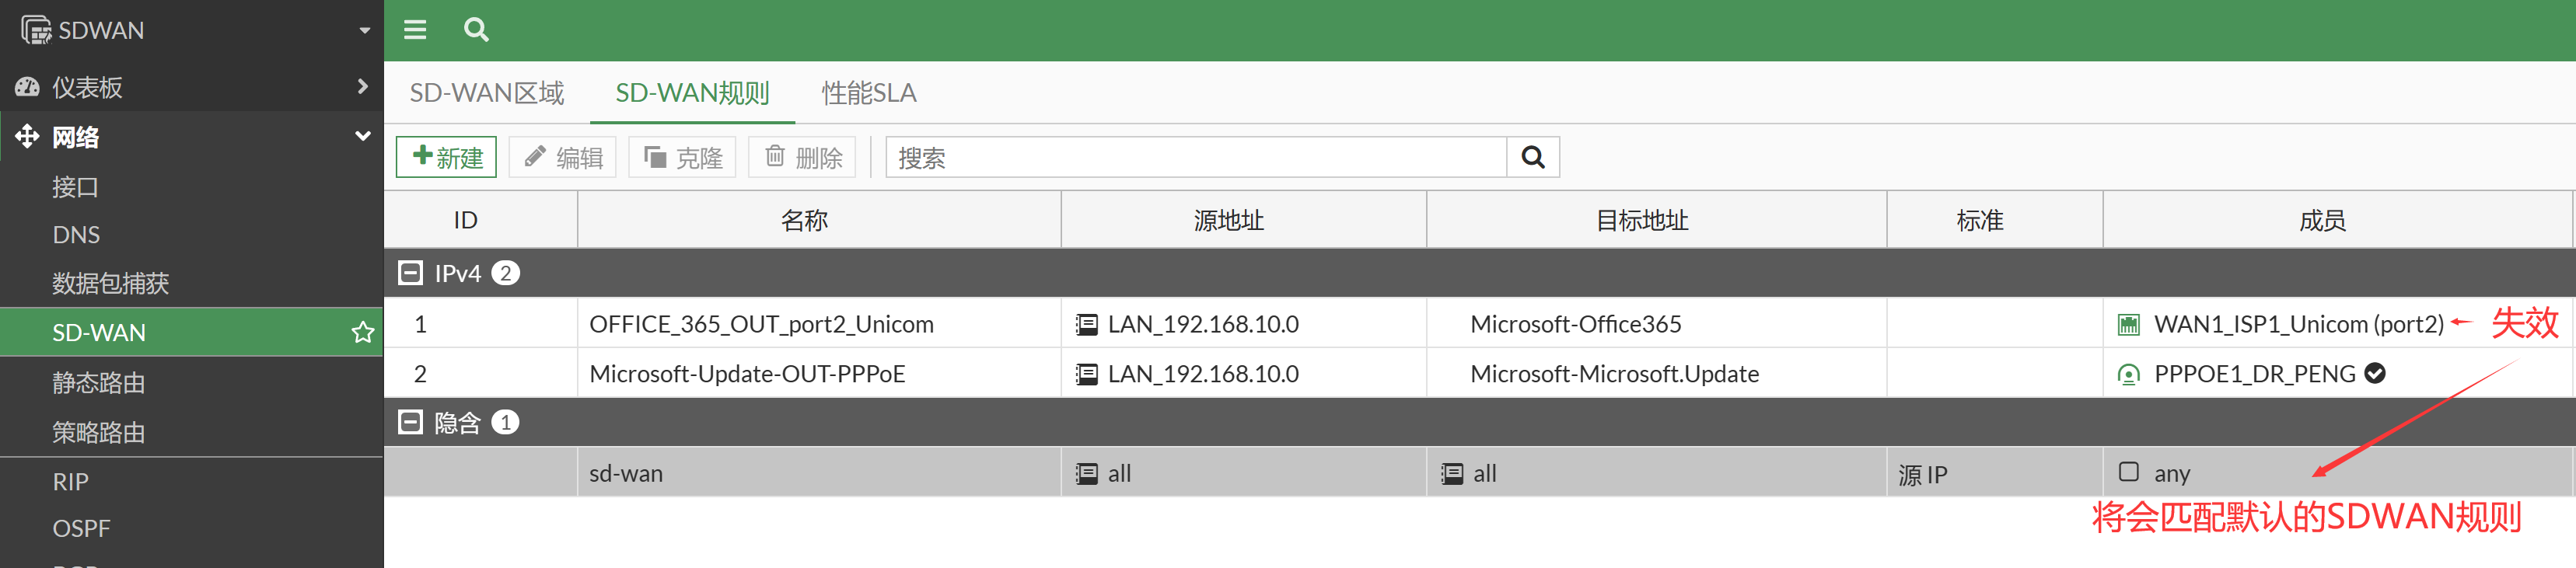Click the address icon beside LAN_192.168.10.0 in rule 1
The height and width of the screenshot is (568, 2576).
[1086, 324]
